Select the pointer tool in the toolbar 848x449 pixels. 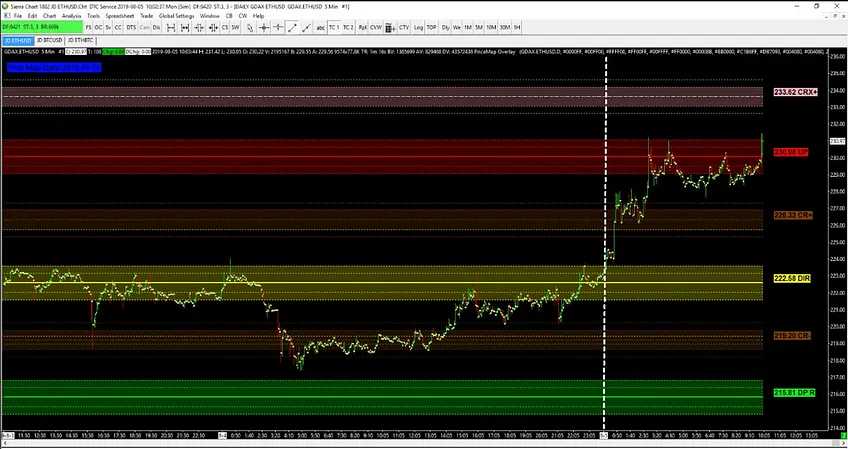(x=250, y=27)
